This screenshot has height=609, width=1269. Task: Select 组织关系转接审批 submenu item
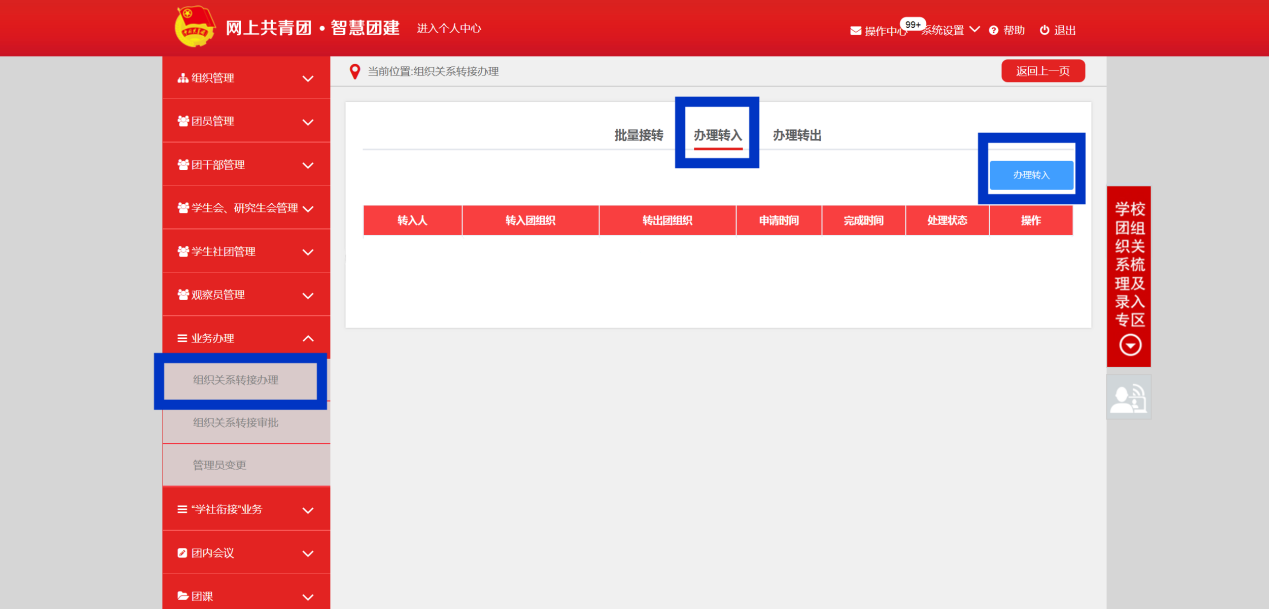tap(236, 423)
